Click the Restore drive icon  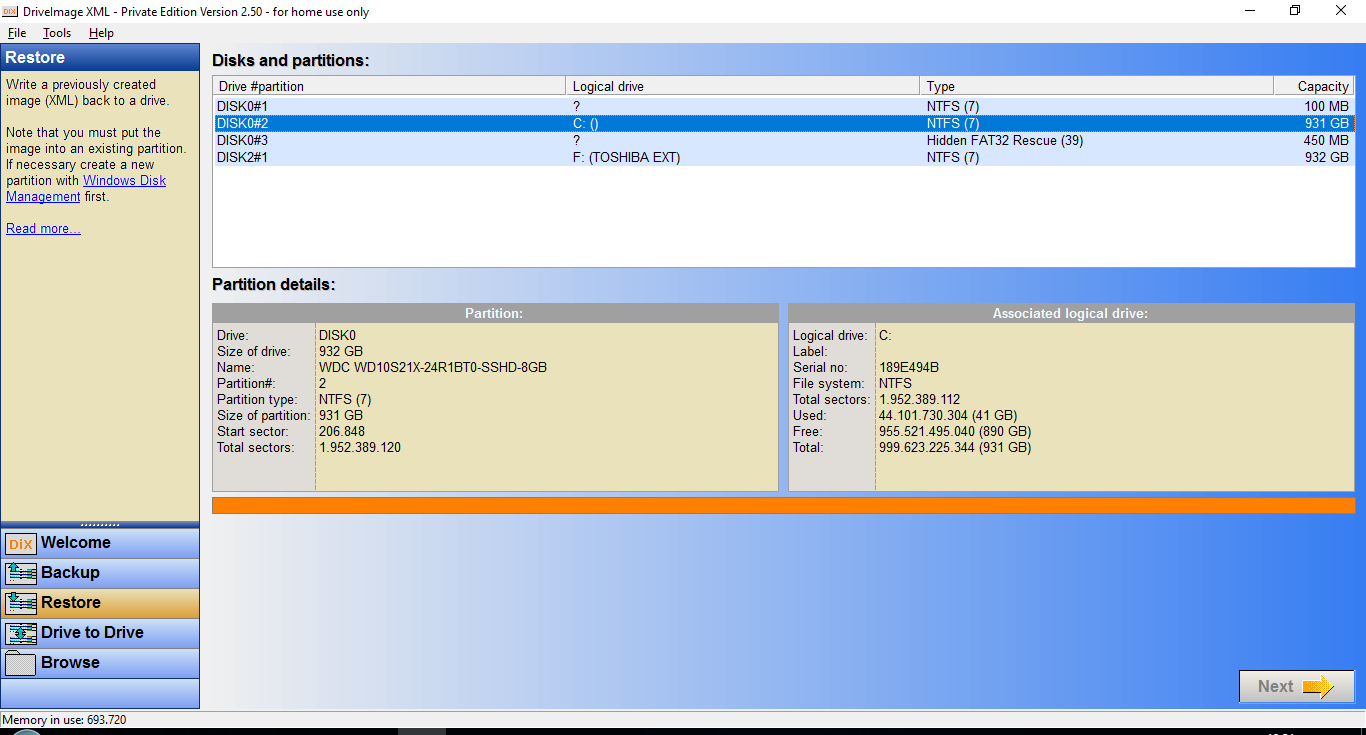[20, 604]
